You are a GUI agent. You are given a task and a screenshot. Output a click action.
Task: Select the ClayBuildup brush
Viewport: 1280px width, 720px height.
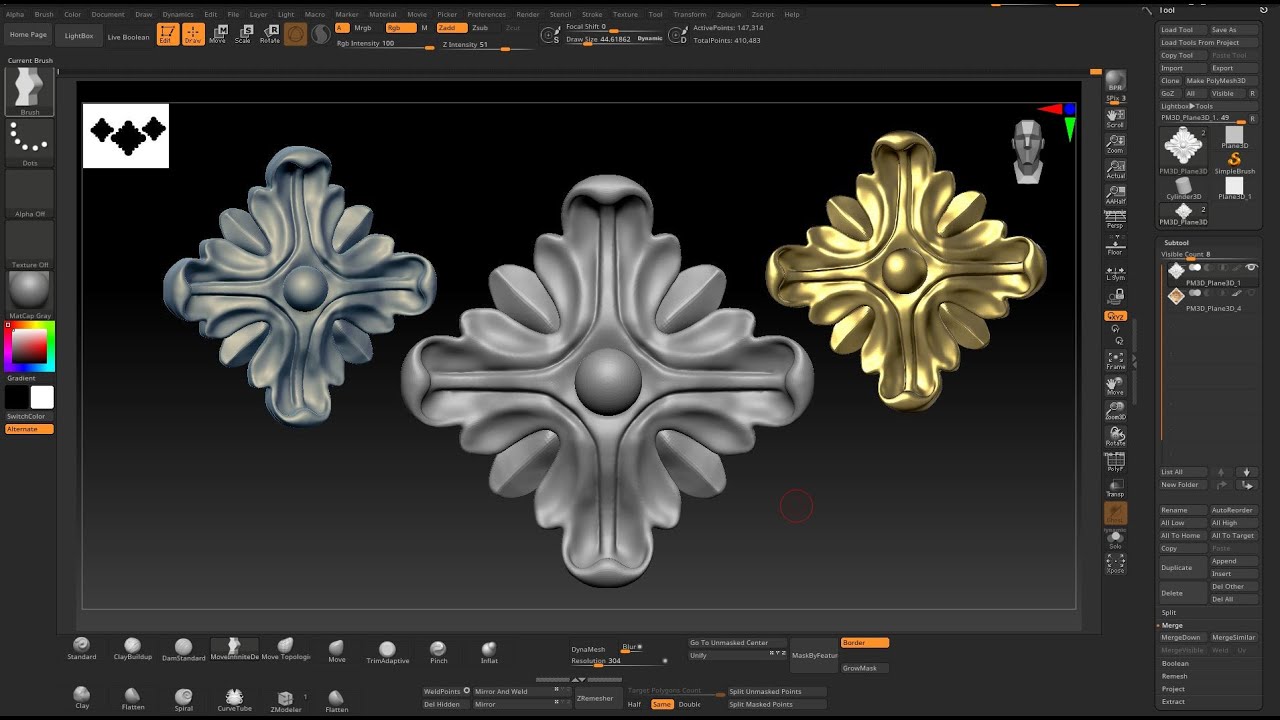click(x=132, y=649)
